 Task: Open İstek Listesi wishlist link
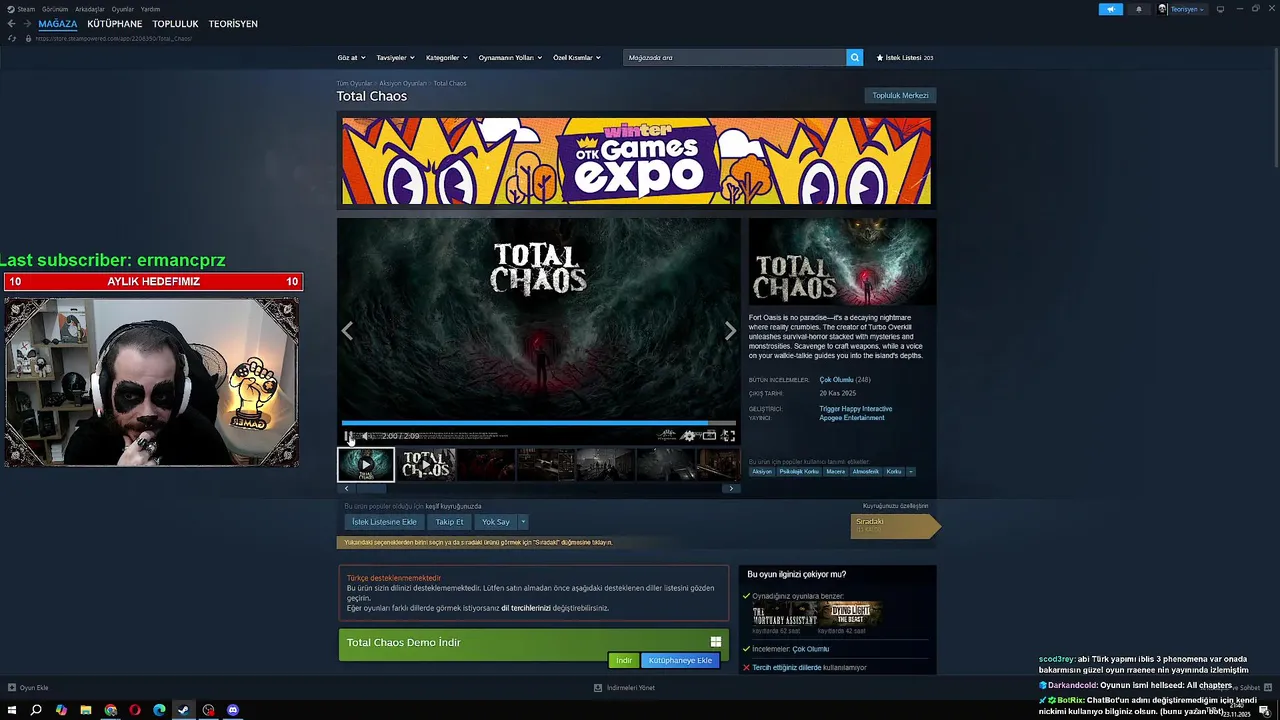[905, 58]
